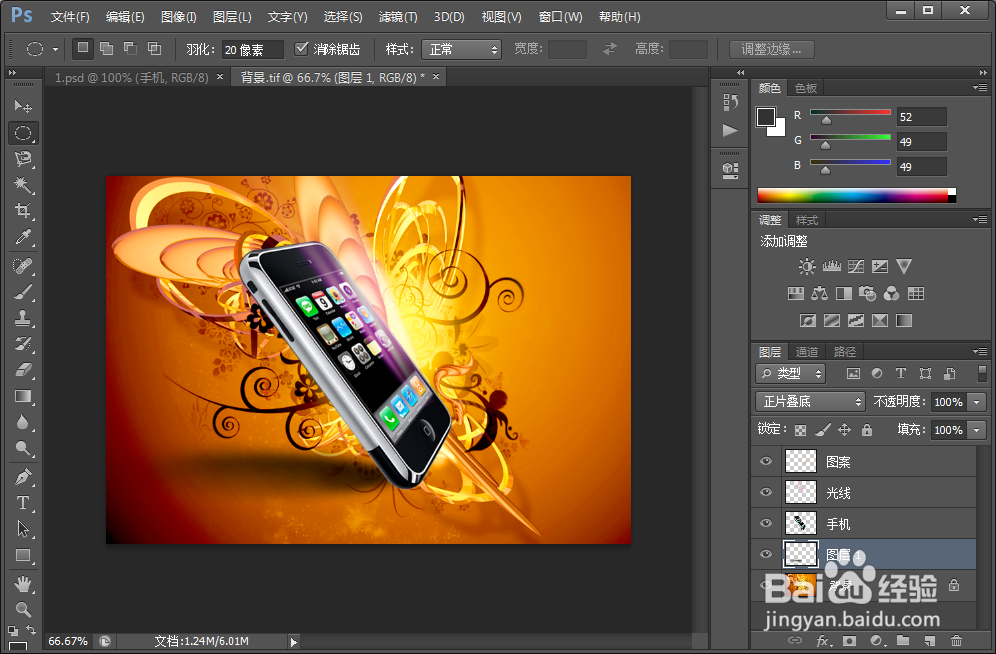Open the 类型 layer filter dropdown

(x=790, y=373)
